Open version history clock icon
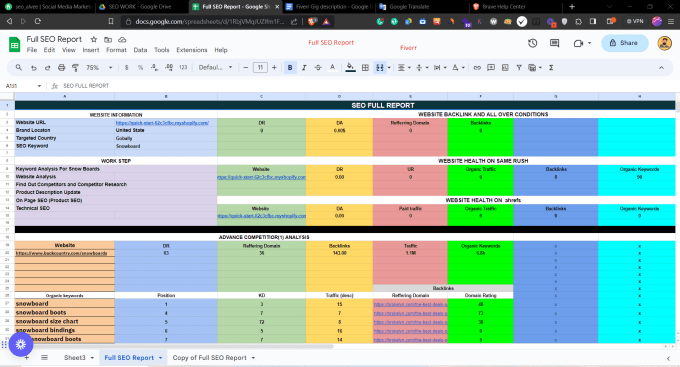680x367 pixels. coord(533,43)
